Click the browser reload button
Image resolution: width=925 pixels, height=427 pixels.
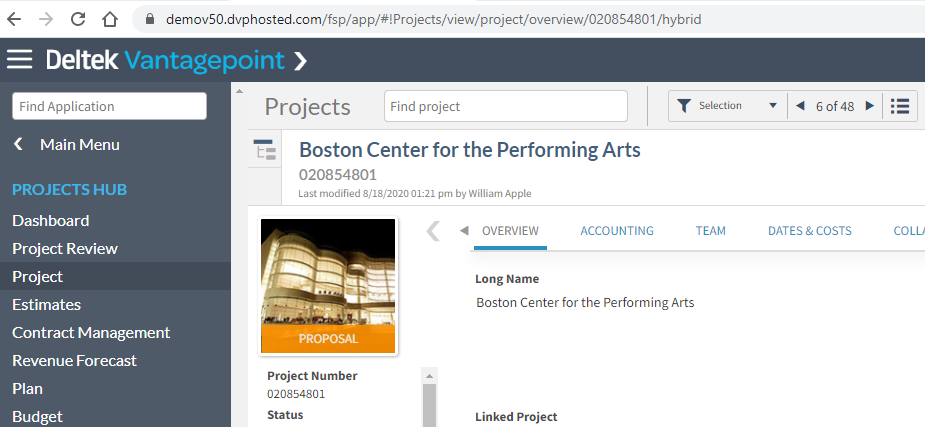pyautogui.click(x=77, y=19)
